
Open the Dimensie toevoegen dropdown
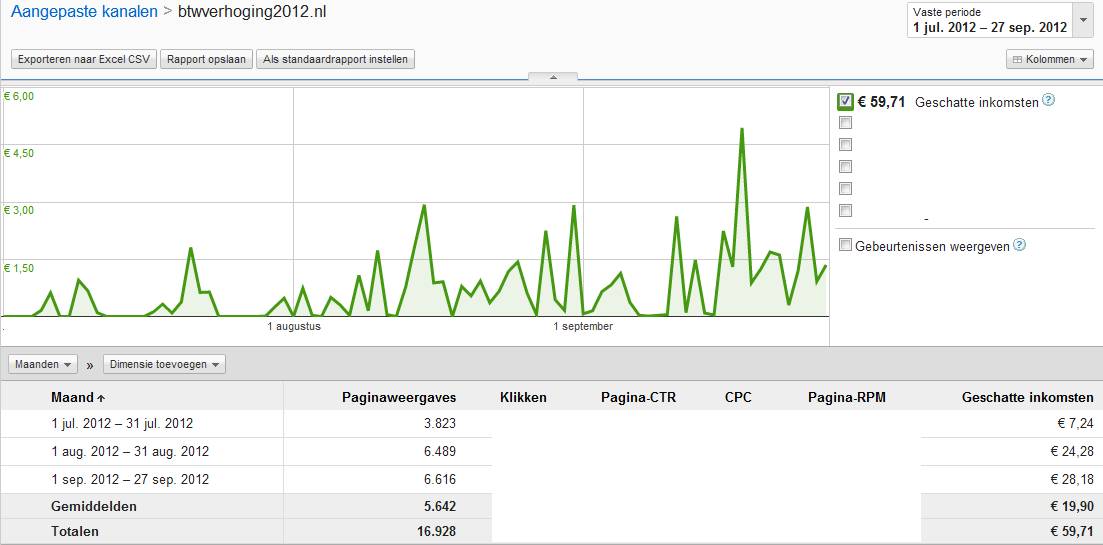[x=165, y=364]
